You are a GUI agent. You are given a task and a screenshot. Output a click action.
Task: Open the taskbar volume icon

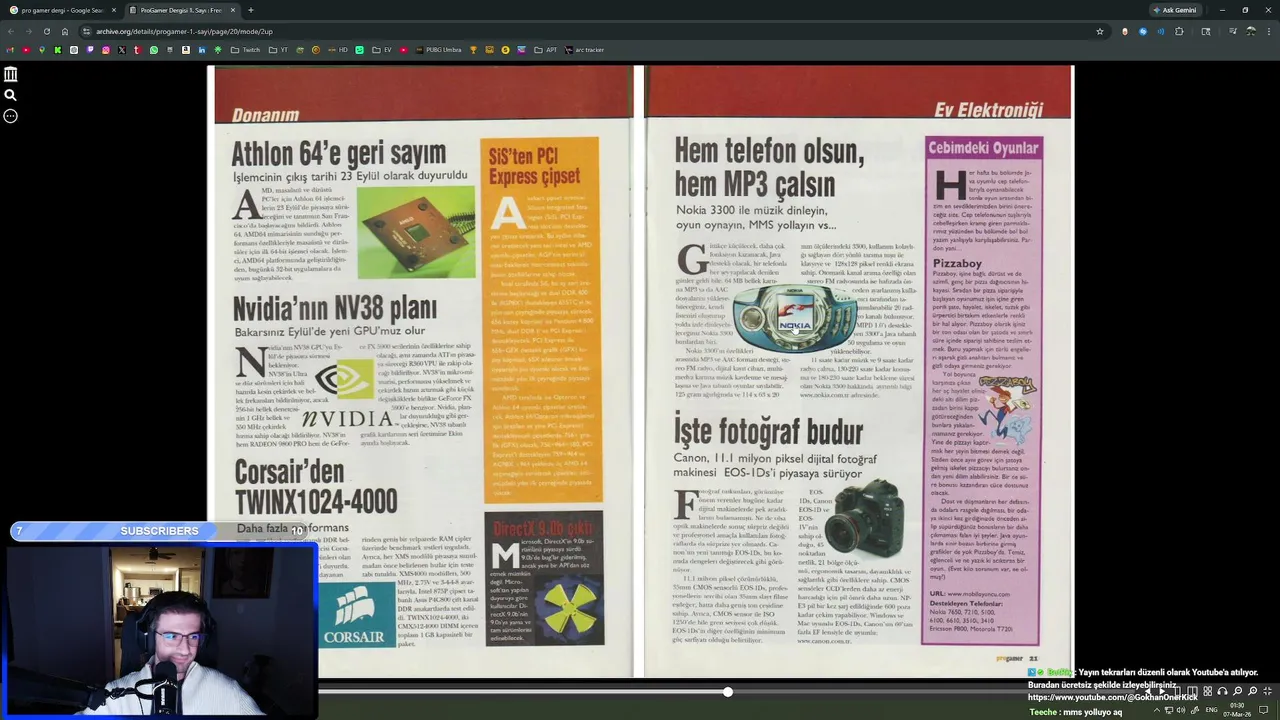point(1181,710)
